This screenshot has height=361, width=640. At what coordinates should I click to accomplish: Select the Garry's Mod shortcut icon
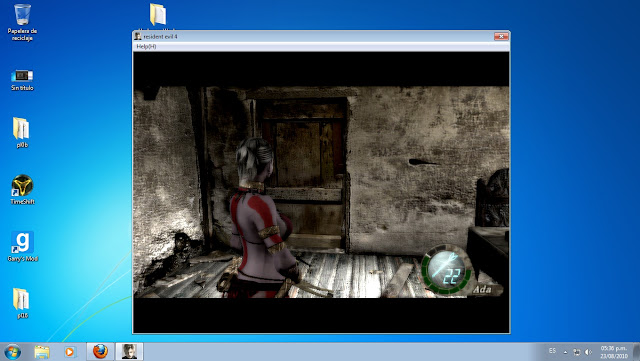[x=22, y=246]
